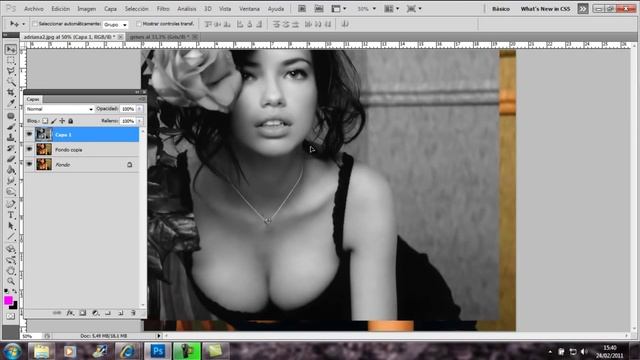This screenshot has height=360, width=640.
Task: Open the Layers panel options menu
Action: point(141,99)
